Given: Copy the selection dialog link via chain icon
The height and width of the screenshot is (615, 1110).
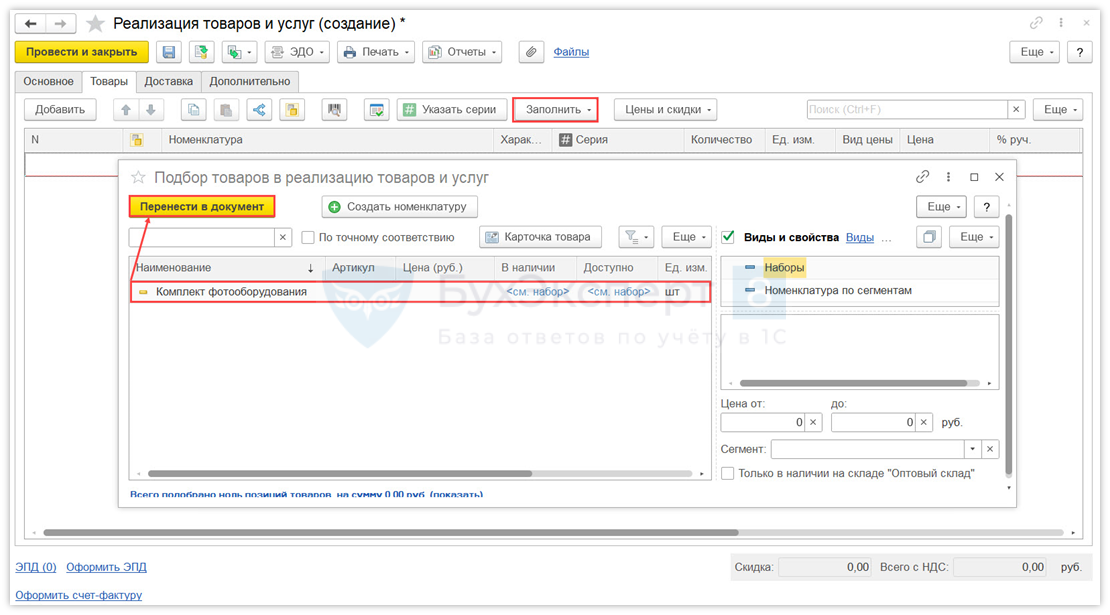Looking at the screenshot, I should click(x=922, y=176).
